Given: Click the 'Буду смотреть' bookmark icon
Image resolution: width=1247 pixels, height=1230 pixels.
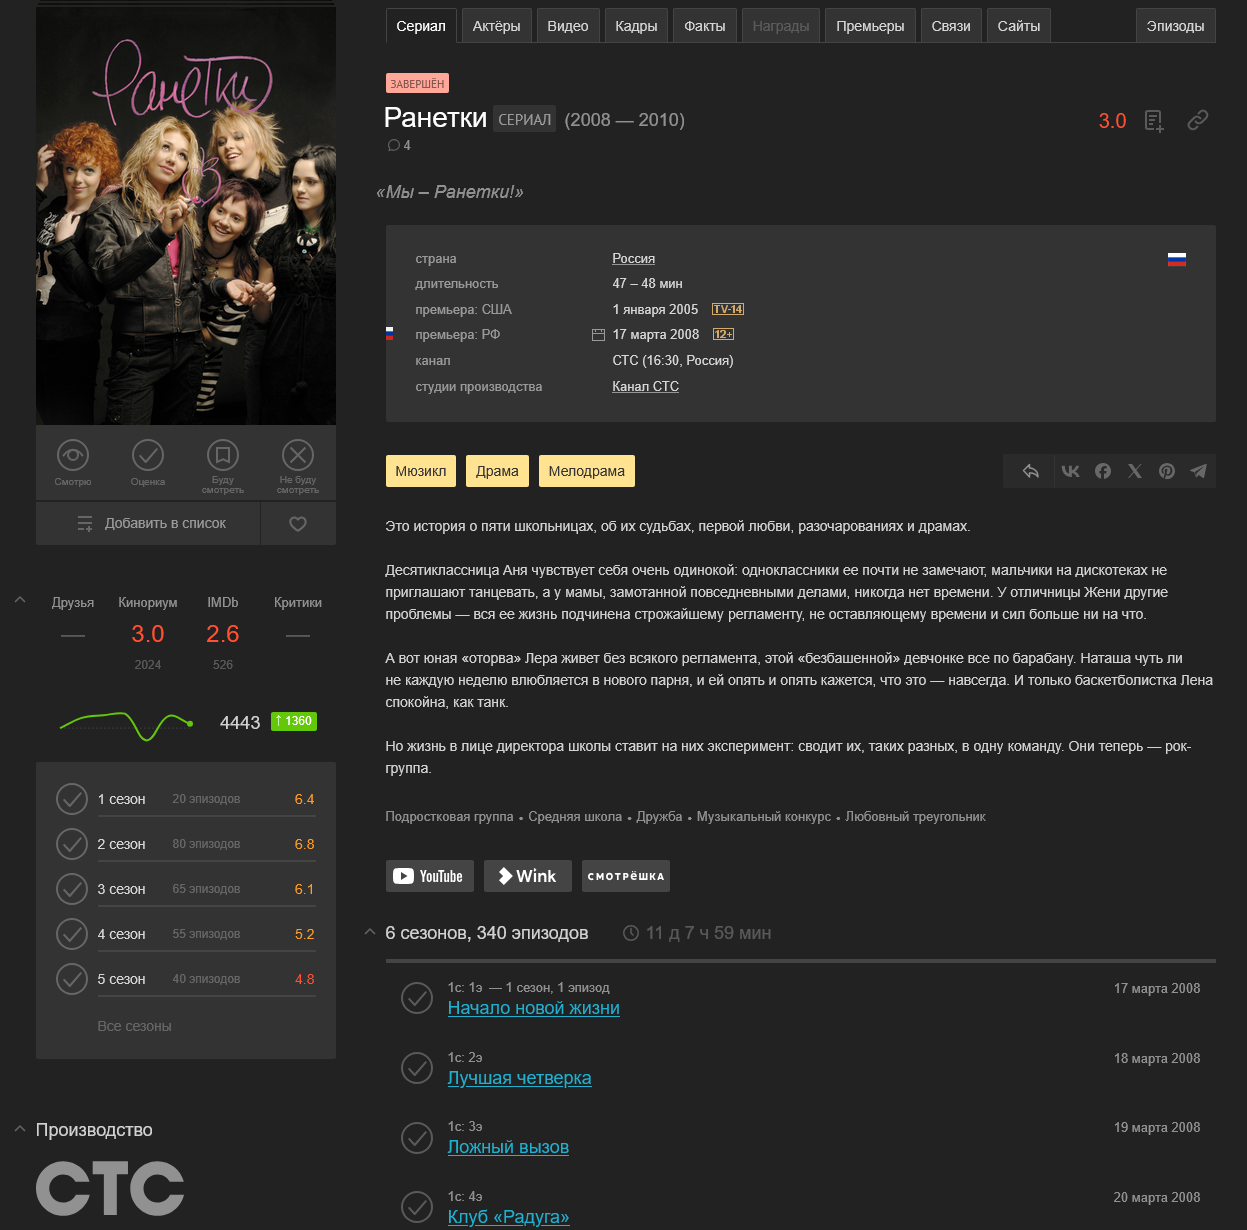Looking at the screenshot, I should pos(223,455).
